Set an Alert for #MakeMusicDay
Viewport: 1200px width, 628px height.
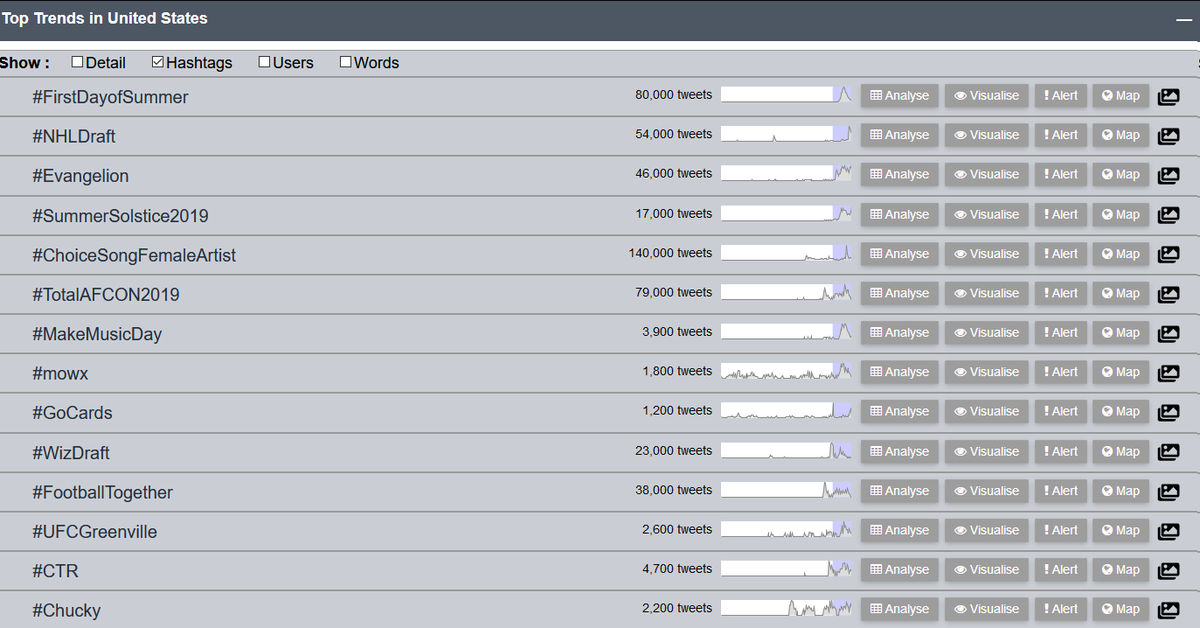click(1060, 332)
